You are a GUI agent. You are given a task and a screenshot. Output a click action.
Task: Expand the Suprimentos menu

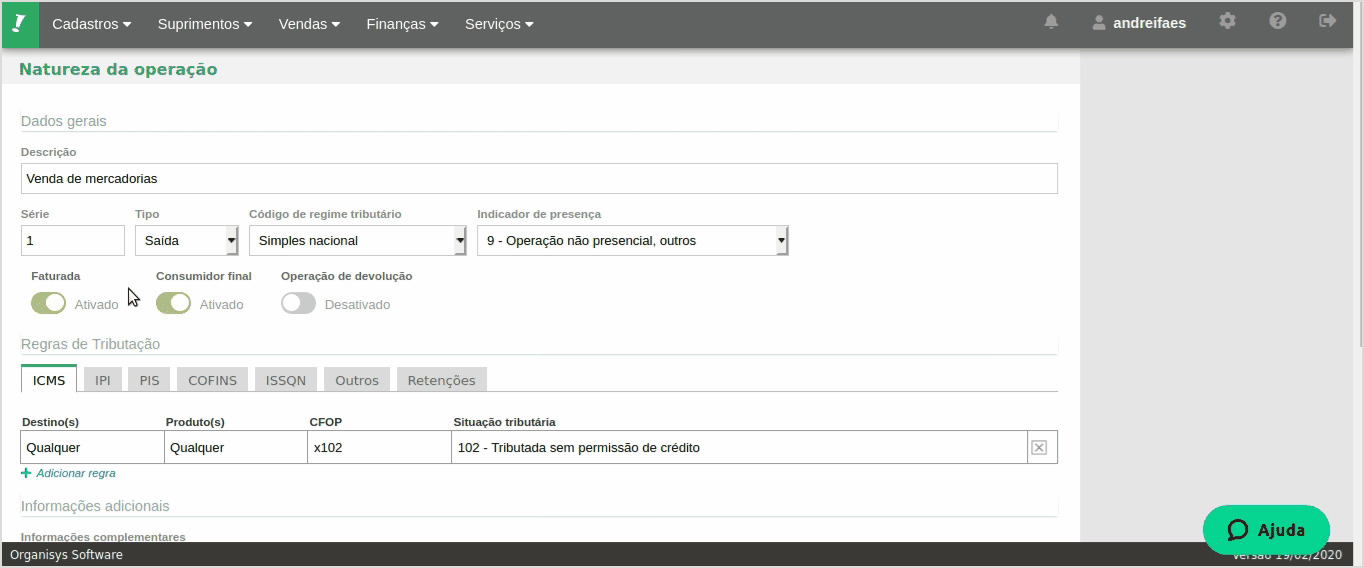(205, 24)
